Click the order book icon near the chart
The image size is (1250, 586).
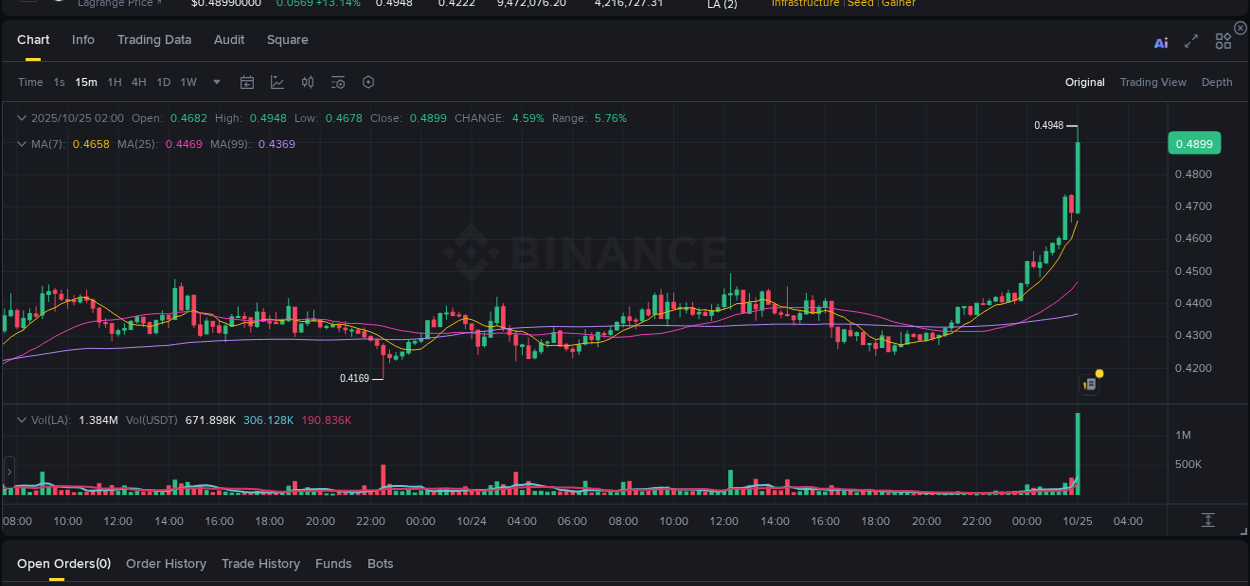click(x=1089, y=384)
